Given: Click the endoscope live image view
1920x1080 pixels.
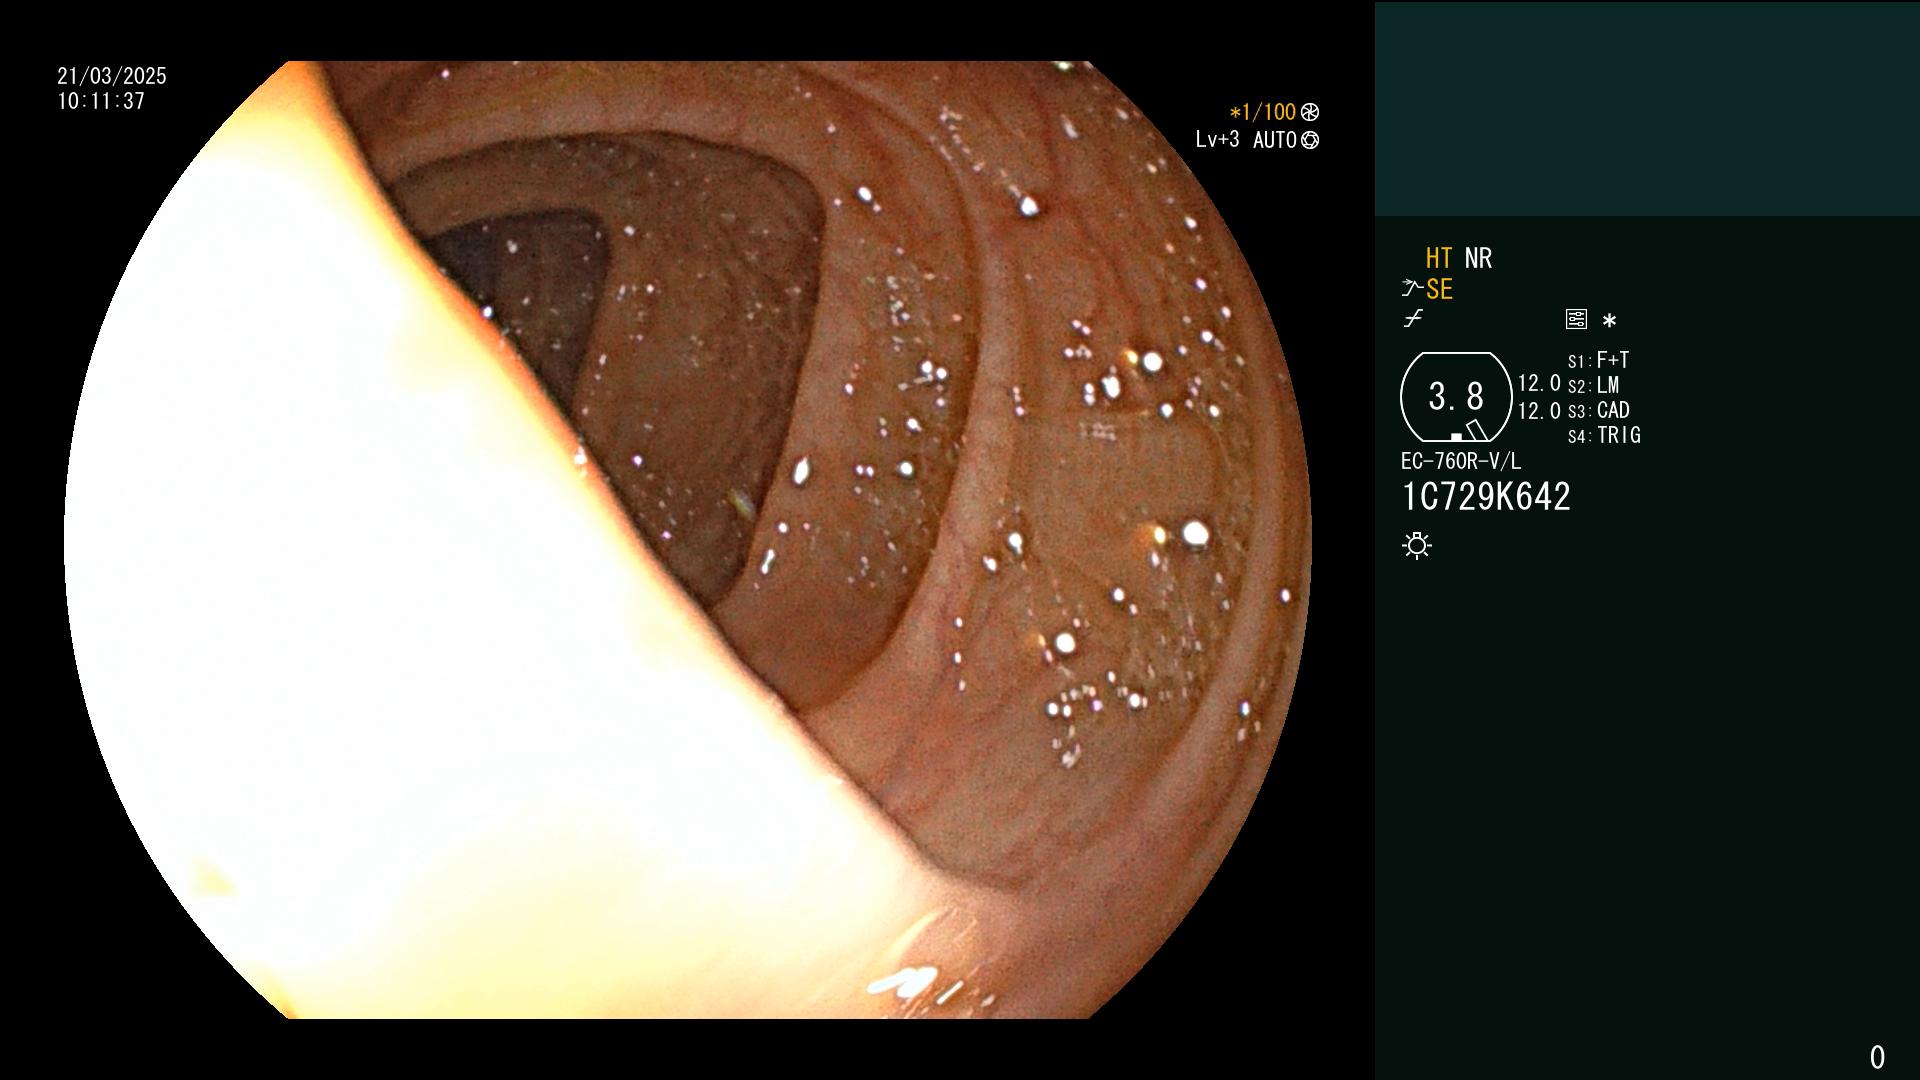Looking at the screenshot, I should (x=688, y=540).
